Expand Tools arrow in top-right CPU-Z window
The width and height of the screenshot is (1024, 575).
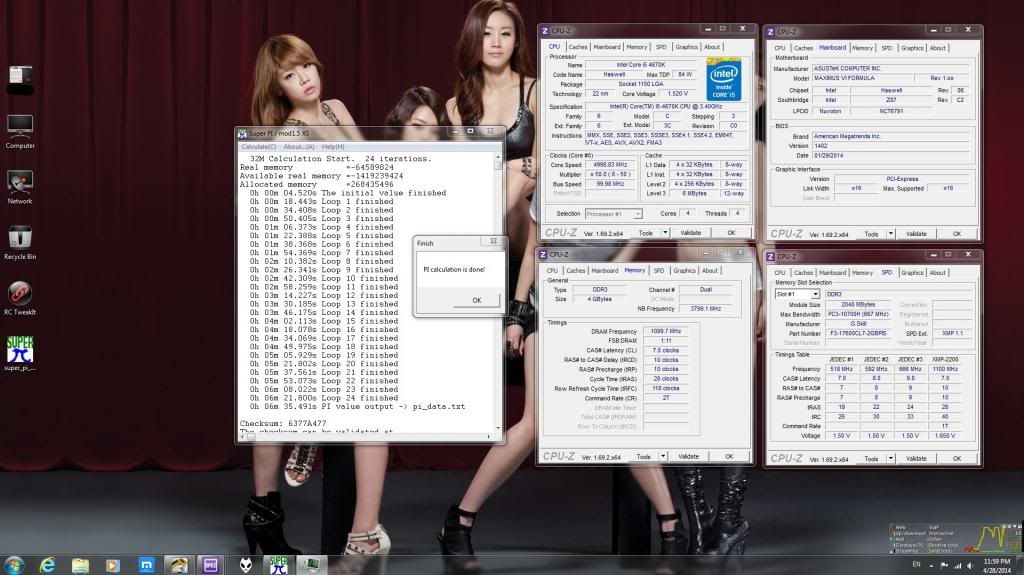[x=890, y=234]
